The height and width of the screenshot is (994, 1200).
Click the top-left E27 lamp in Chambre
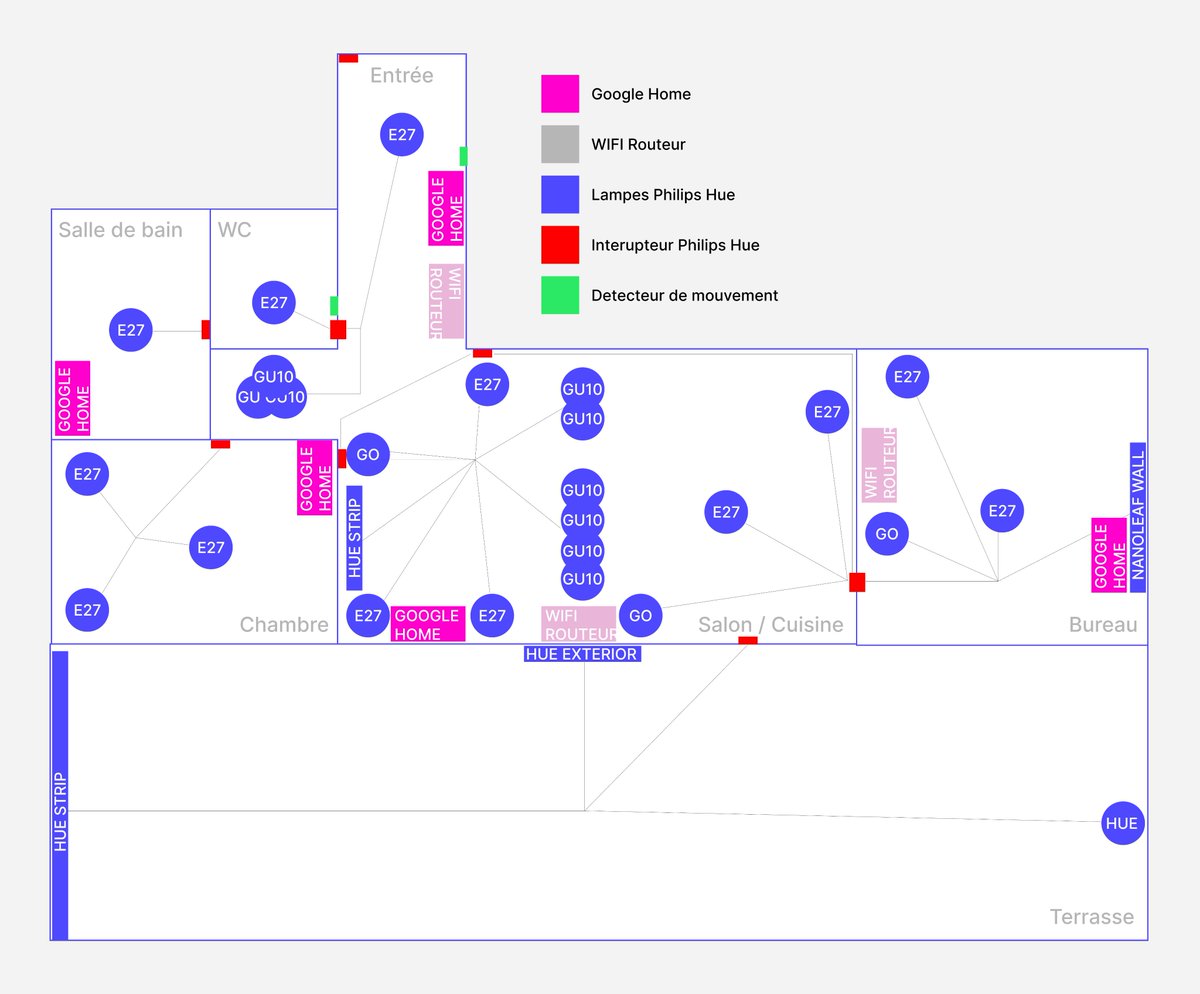87,474
